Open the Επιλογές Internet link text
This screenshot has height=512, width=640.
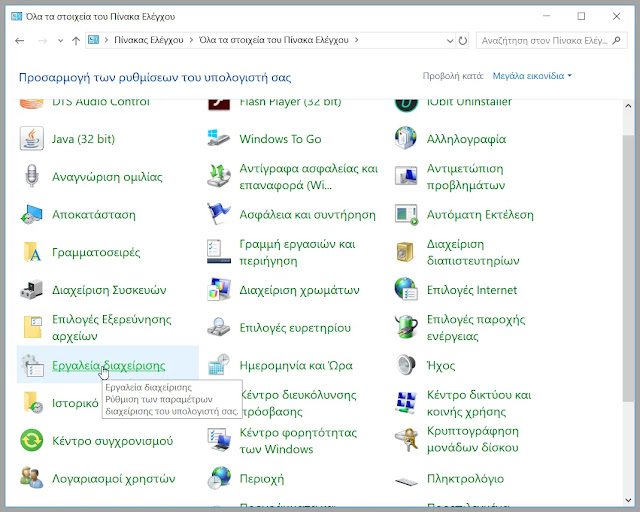pyautogui.click(x=472, y=290)
